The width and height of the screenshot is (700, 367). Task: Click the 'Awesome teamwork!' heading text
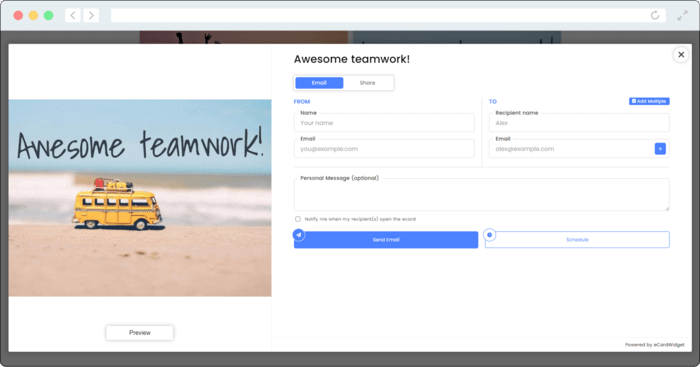[352, 59]
